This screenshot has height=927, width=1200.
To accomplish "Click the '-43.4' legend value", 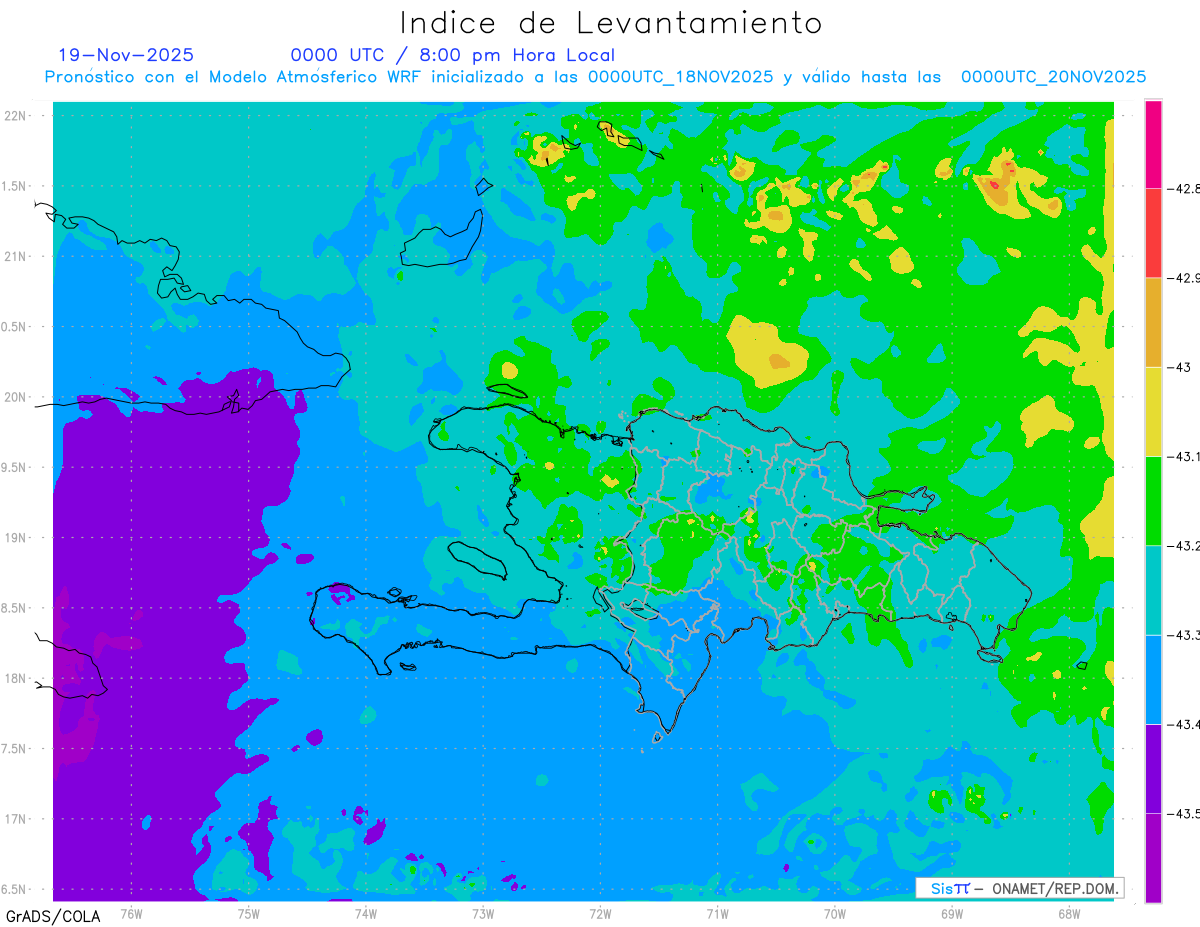I will coord(1184,724).
